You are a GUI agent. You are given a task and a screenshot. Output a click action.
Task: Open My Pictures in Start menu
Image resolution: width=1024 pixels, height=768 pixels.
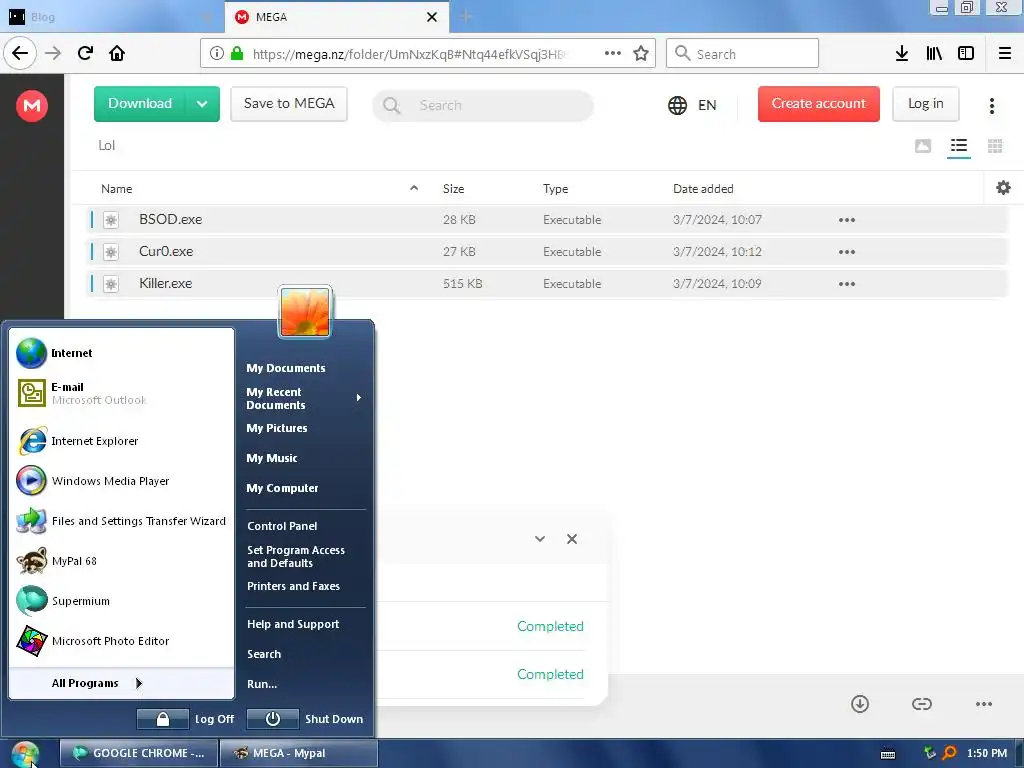pyautogui.click(x=276, y=428)
